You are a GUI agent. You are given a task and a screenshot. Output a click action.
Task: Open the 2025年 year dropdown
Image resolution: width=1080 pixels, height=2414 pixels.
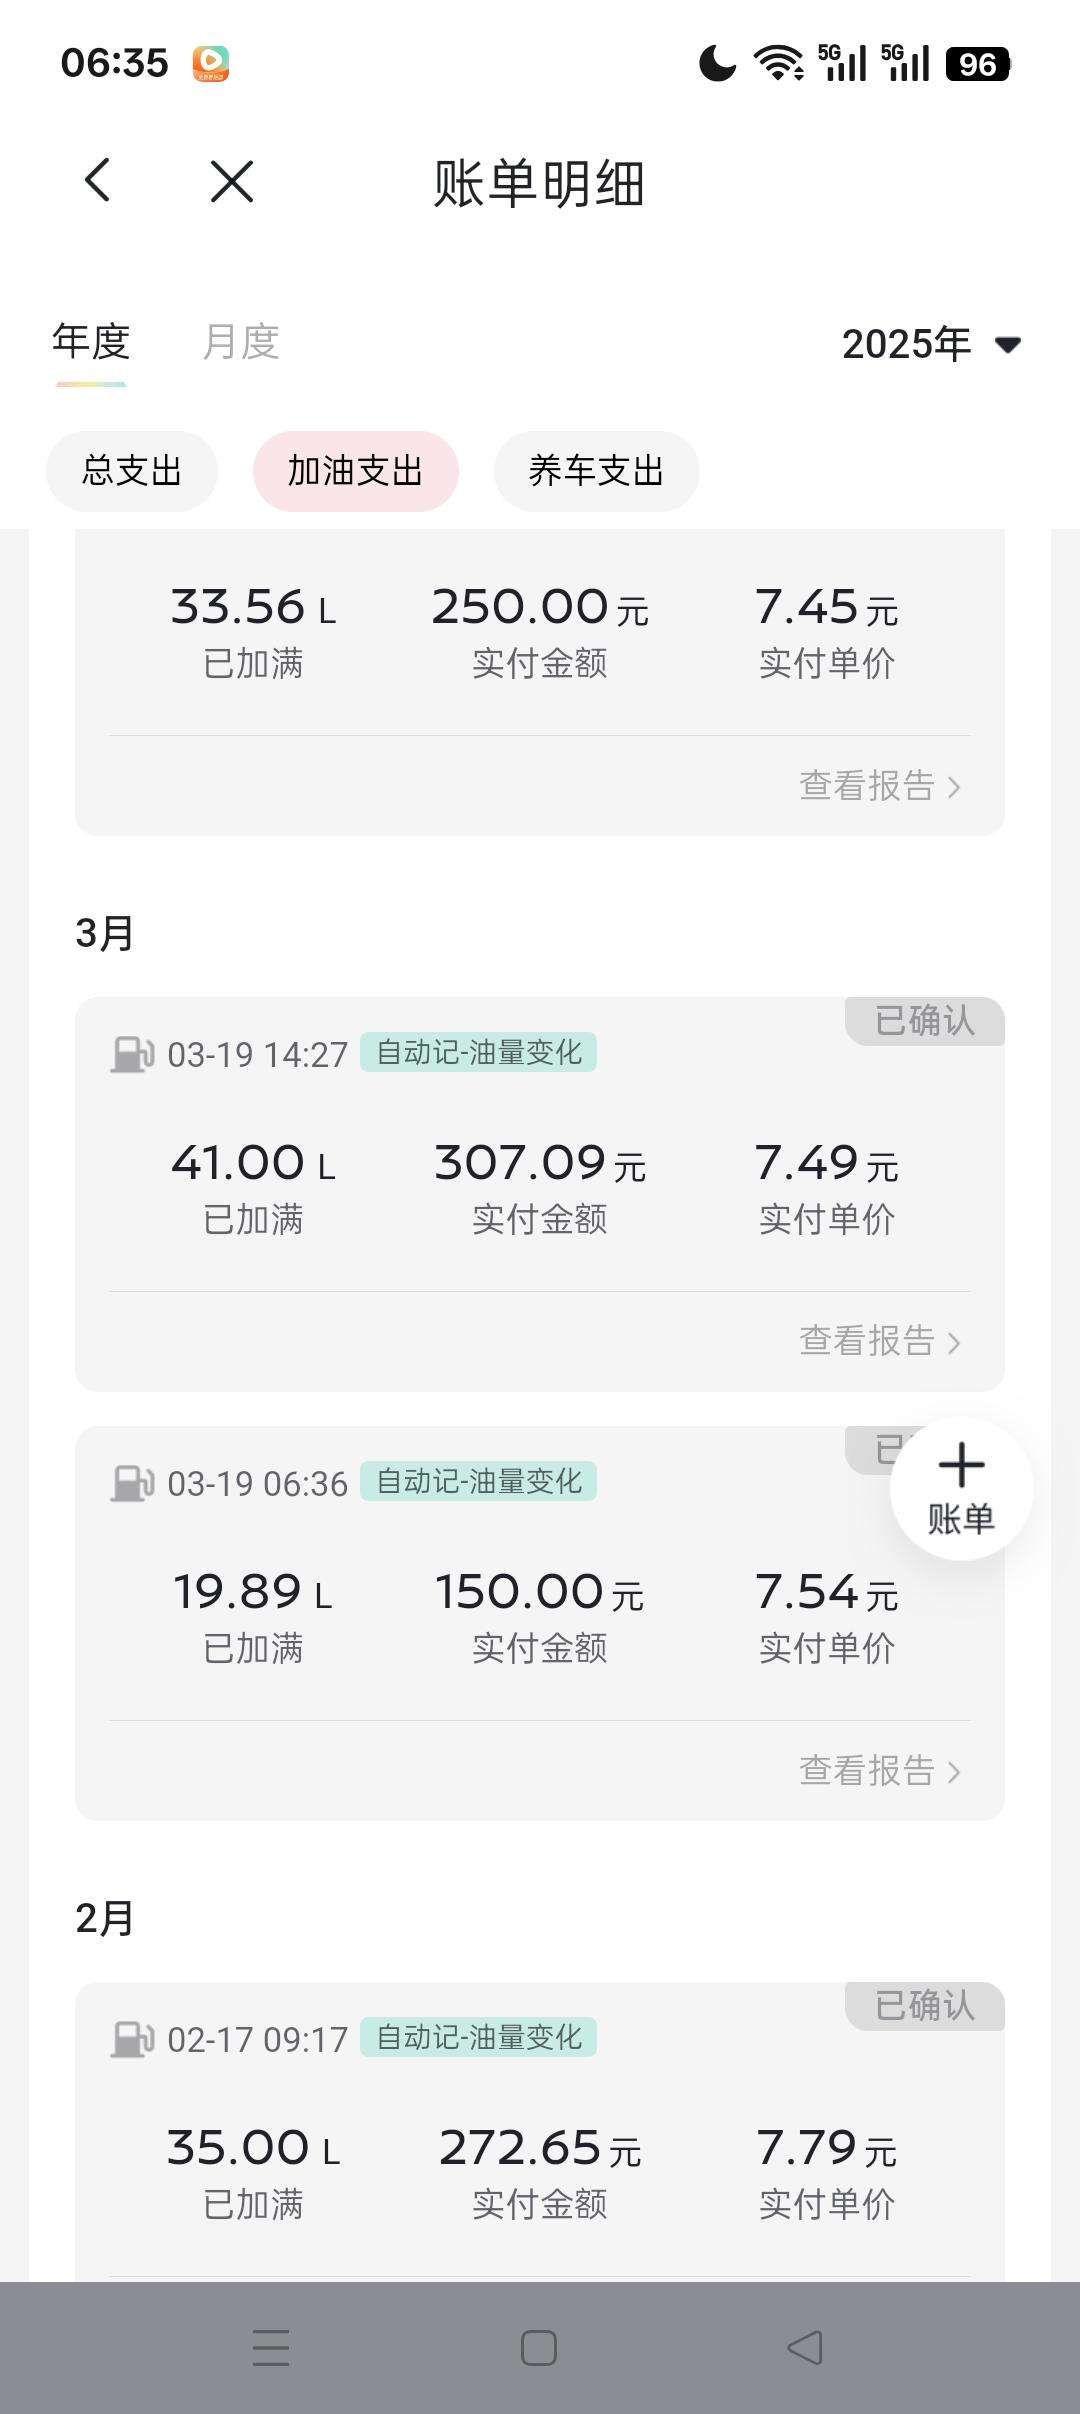point(931,345)
